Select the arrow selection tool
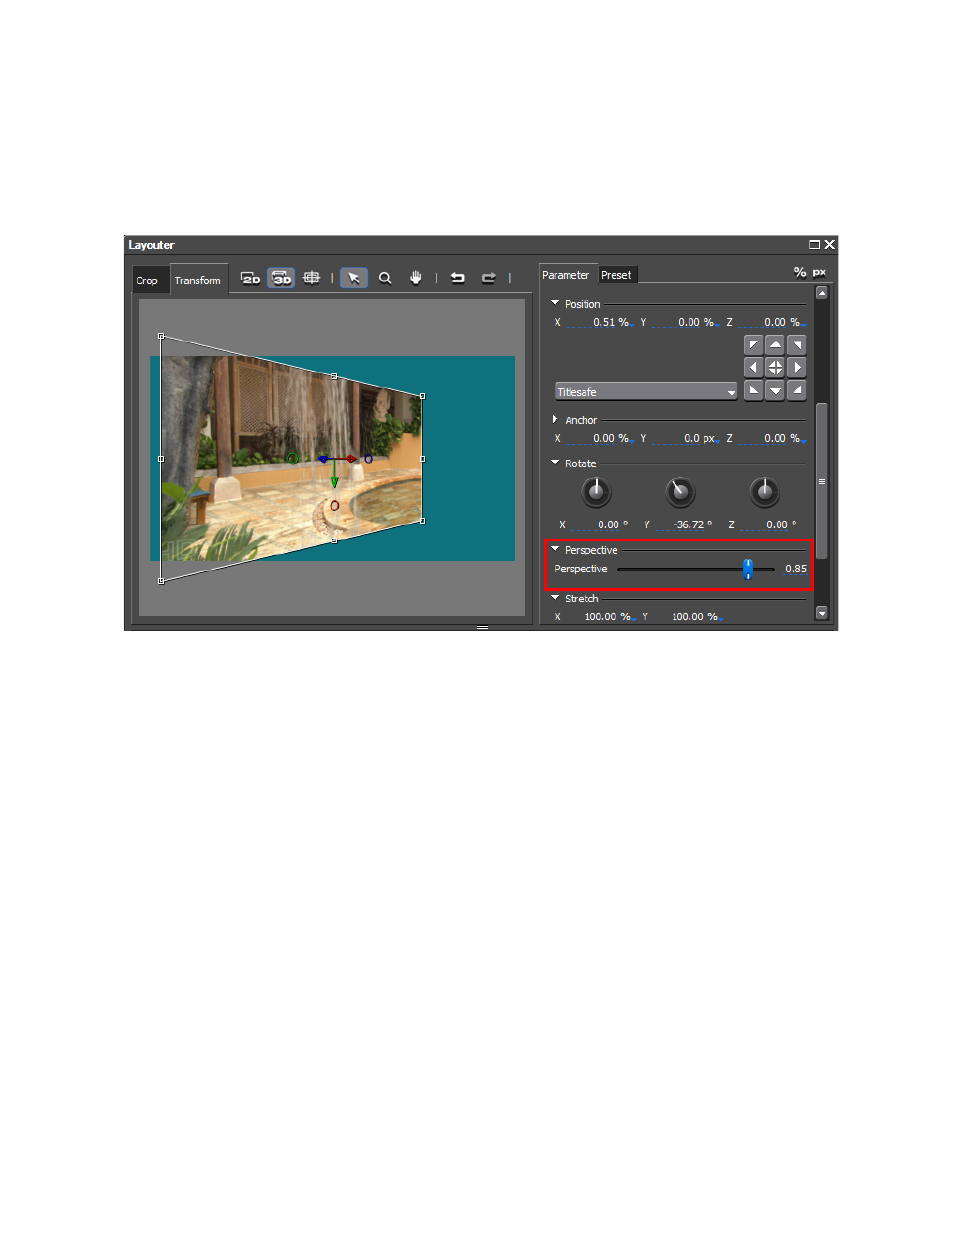This screenshot has height=1235, width=954. tap(354, 278)
